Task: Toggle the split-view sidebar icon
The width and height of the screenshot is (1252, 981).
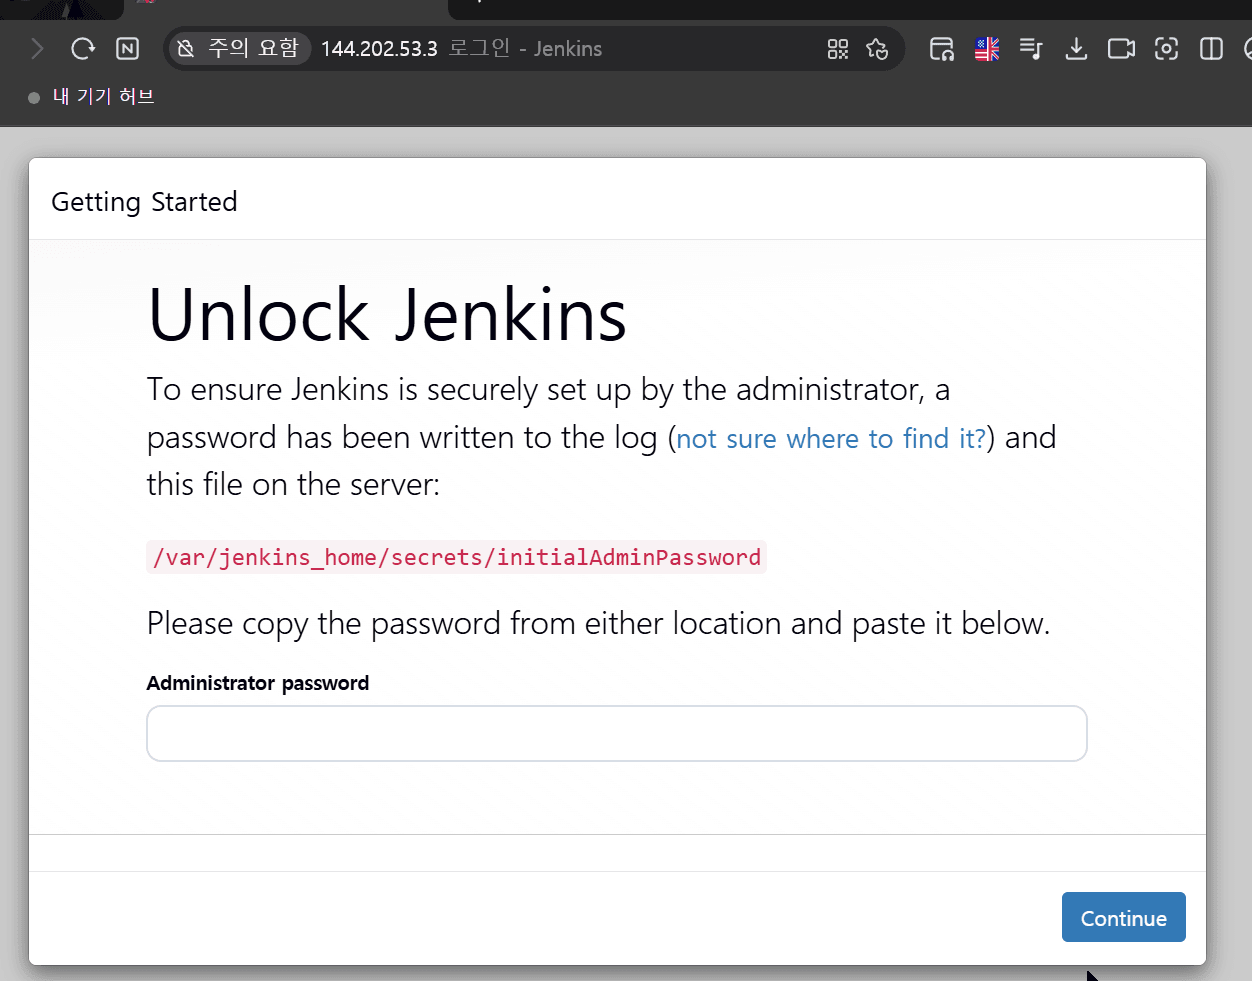Action: point(1211,49)
